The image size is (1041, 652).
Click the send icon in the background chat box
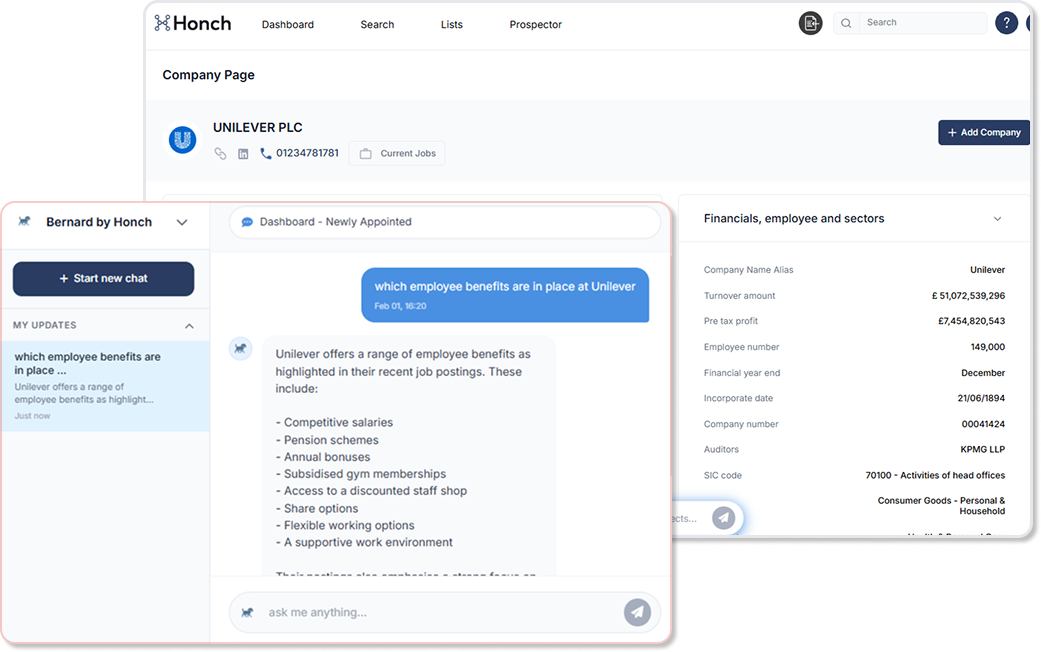point(723,517)
